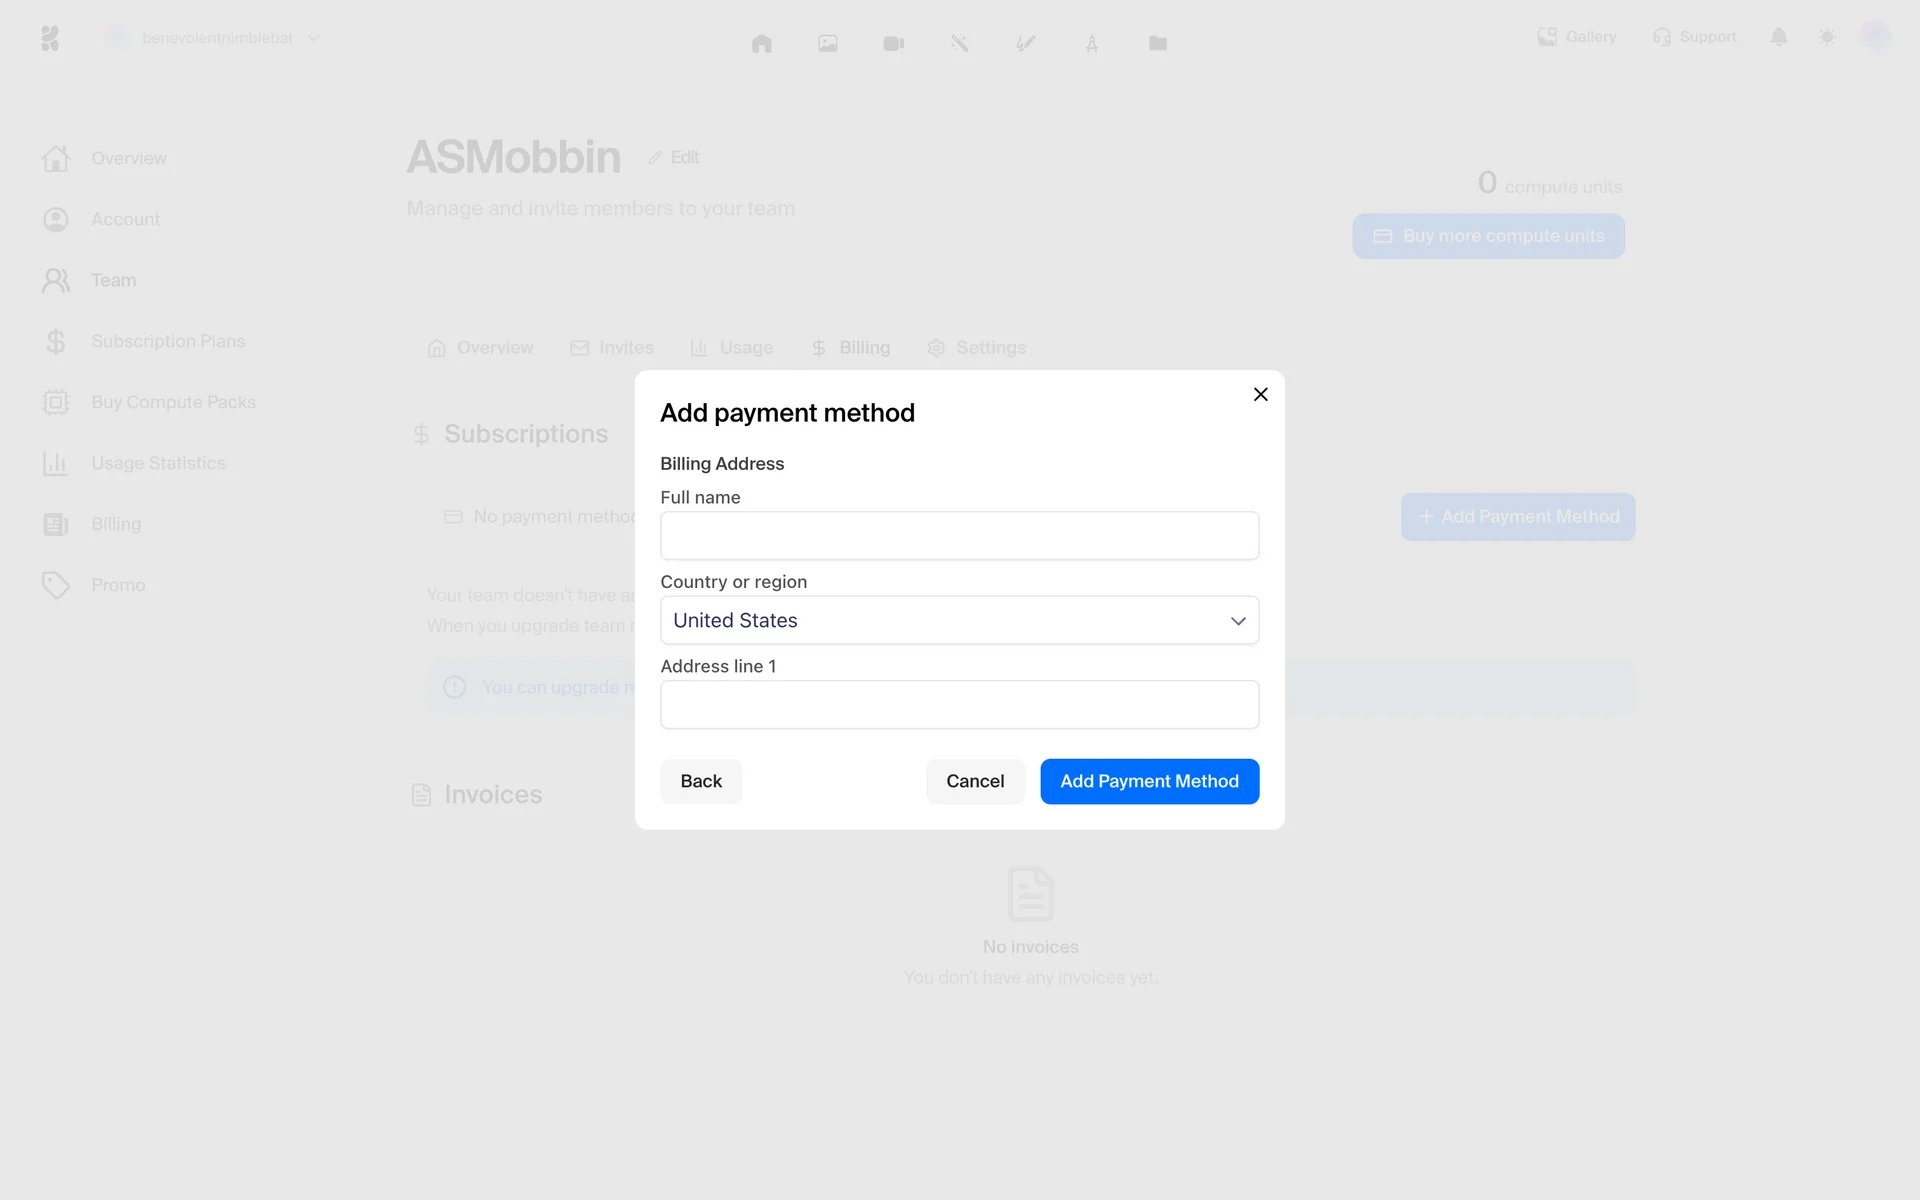This screenshot has height=1200, width=1920.
Task: Open the notifications bell icon
Action: [x=1778, y=37]
